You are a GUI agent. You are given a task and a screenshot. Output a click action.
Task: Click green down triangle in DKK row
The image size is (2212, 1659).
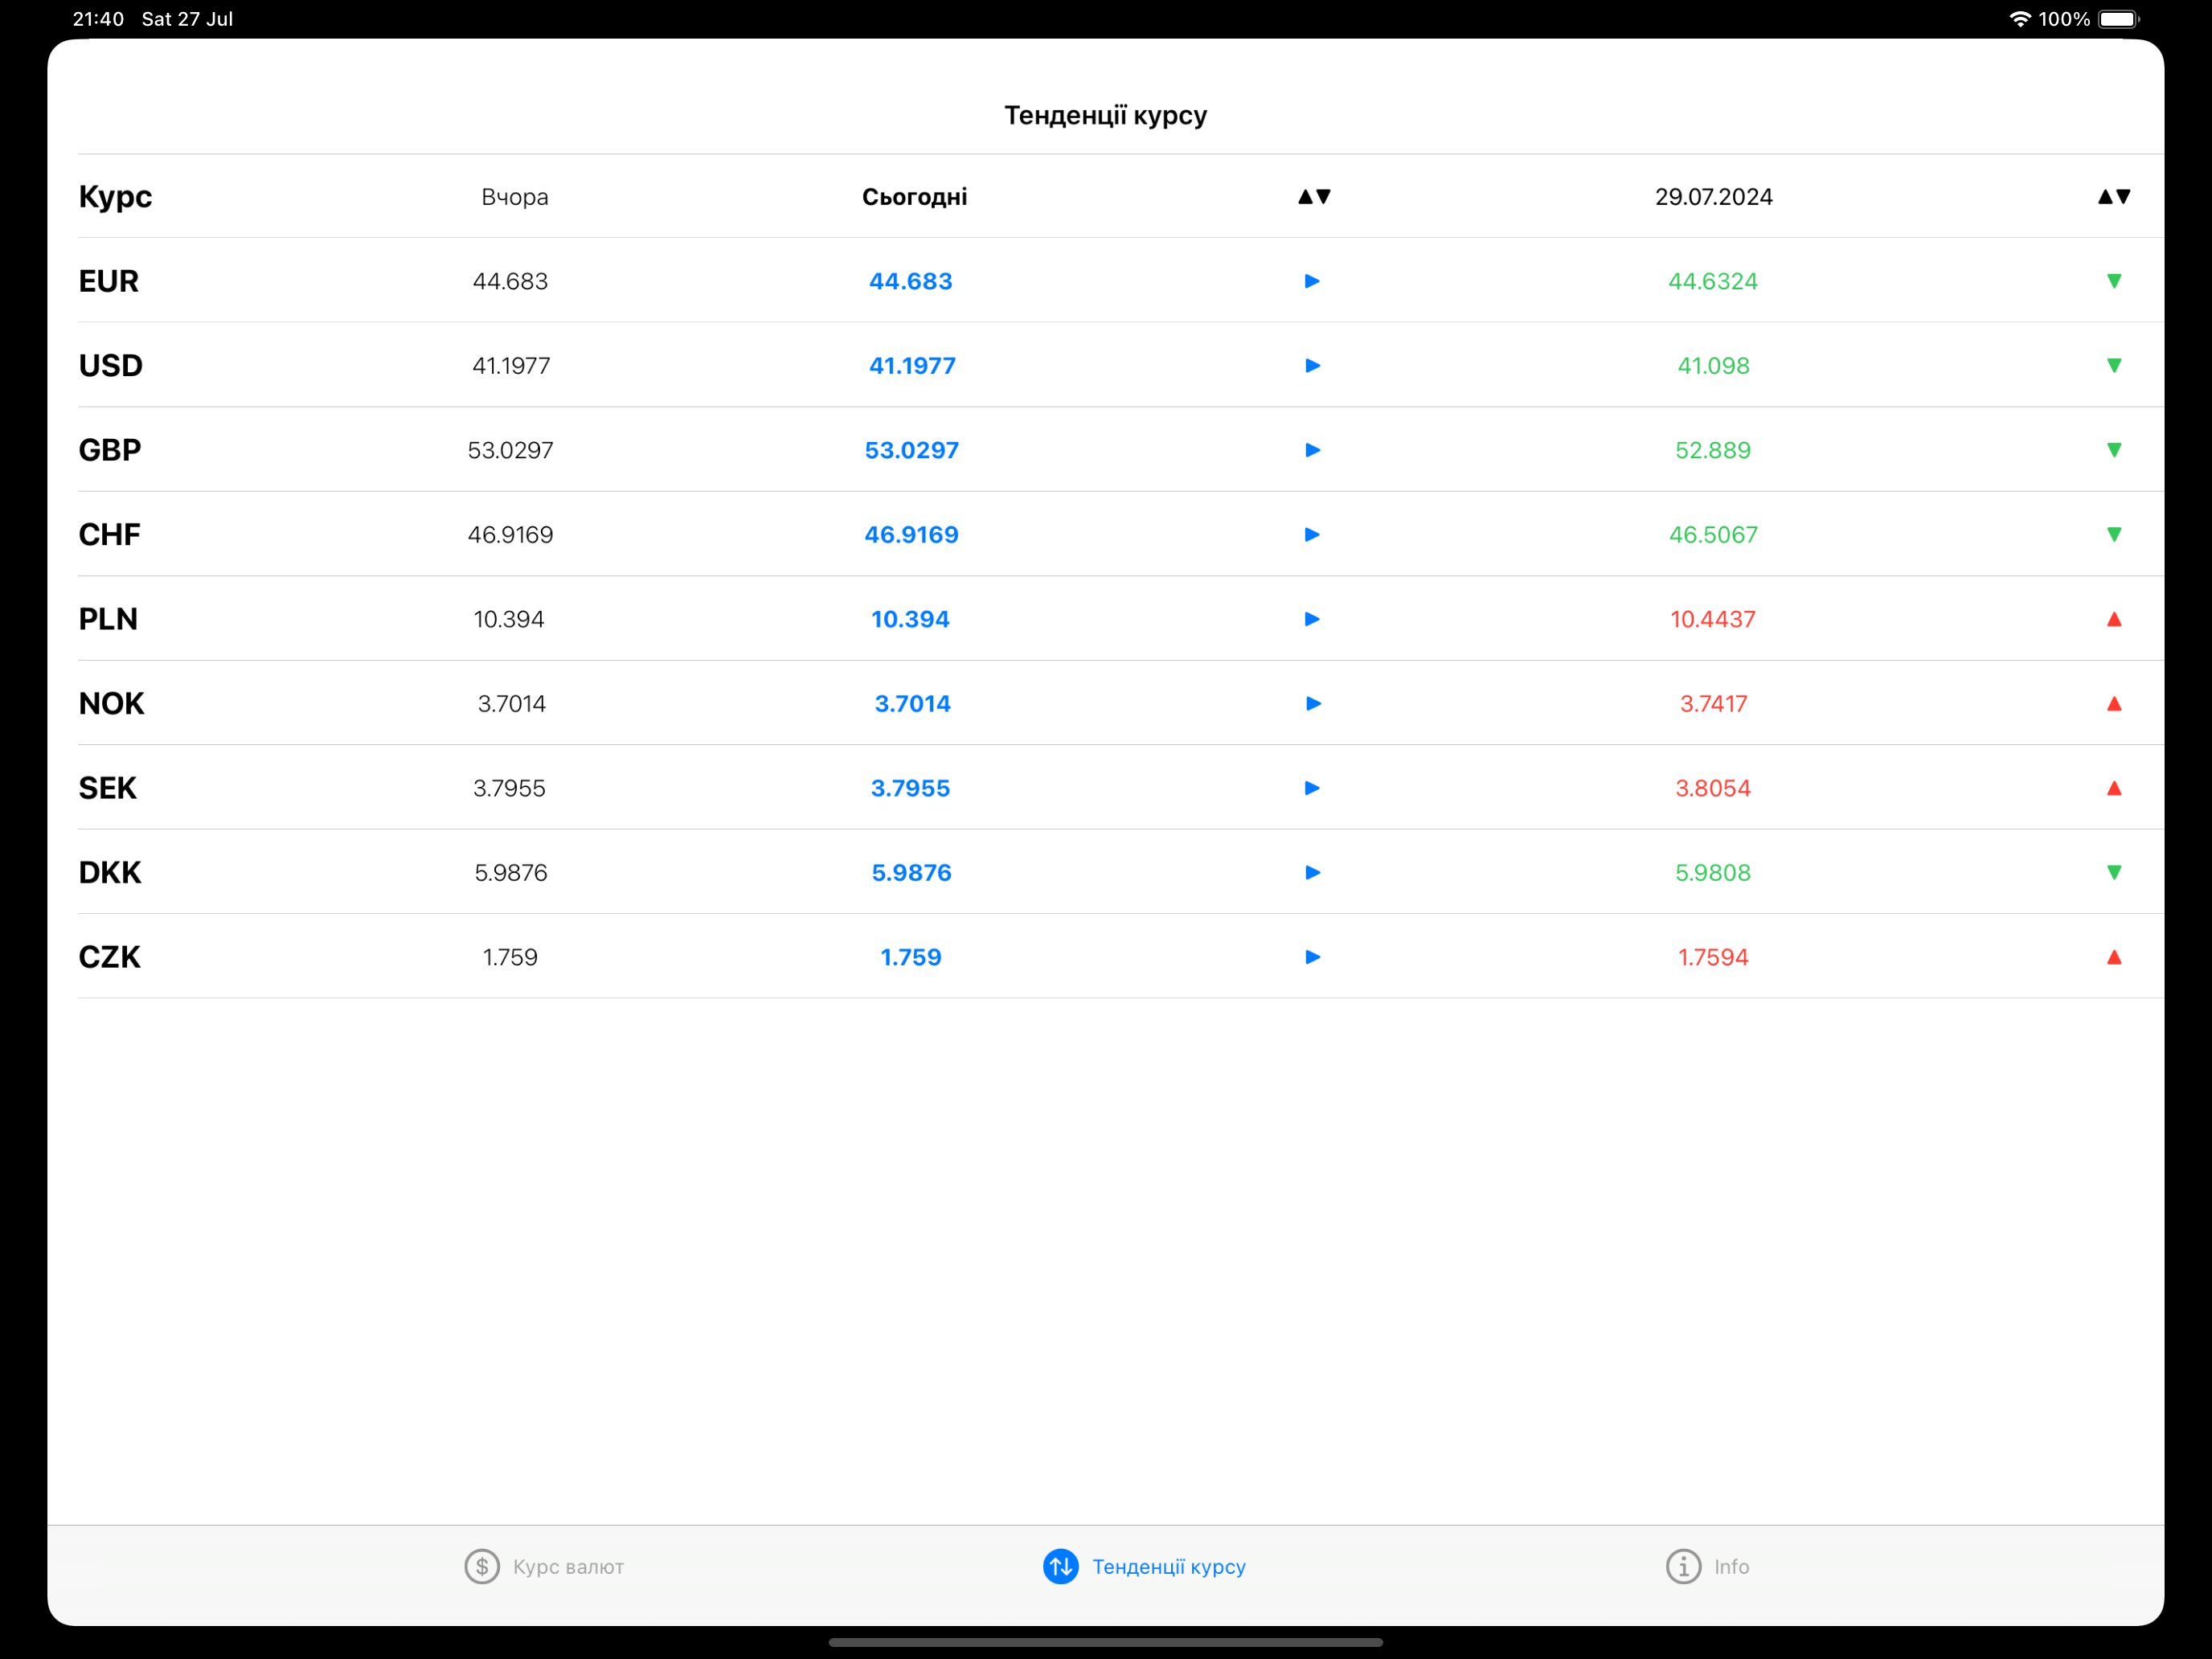pyautogui.click(x=2114, y=872)
